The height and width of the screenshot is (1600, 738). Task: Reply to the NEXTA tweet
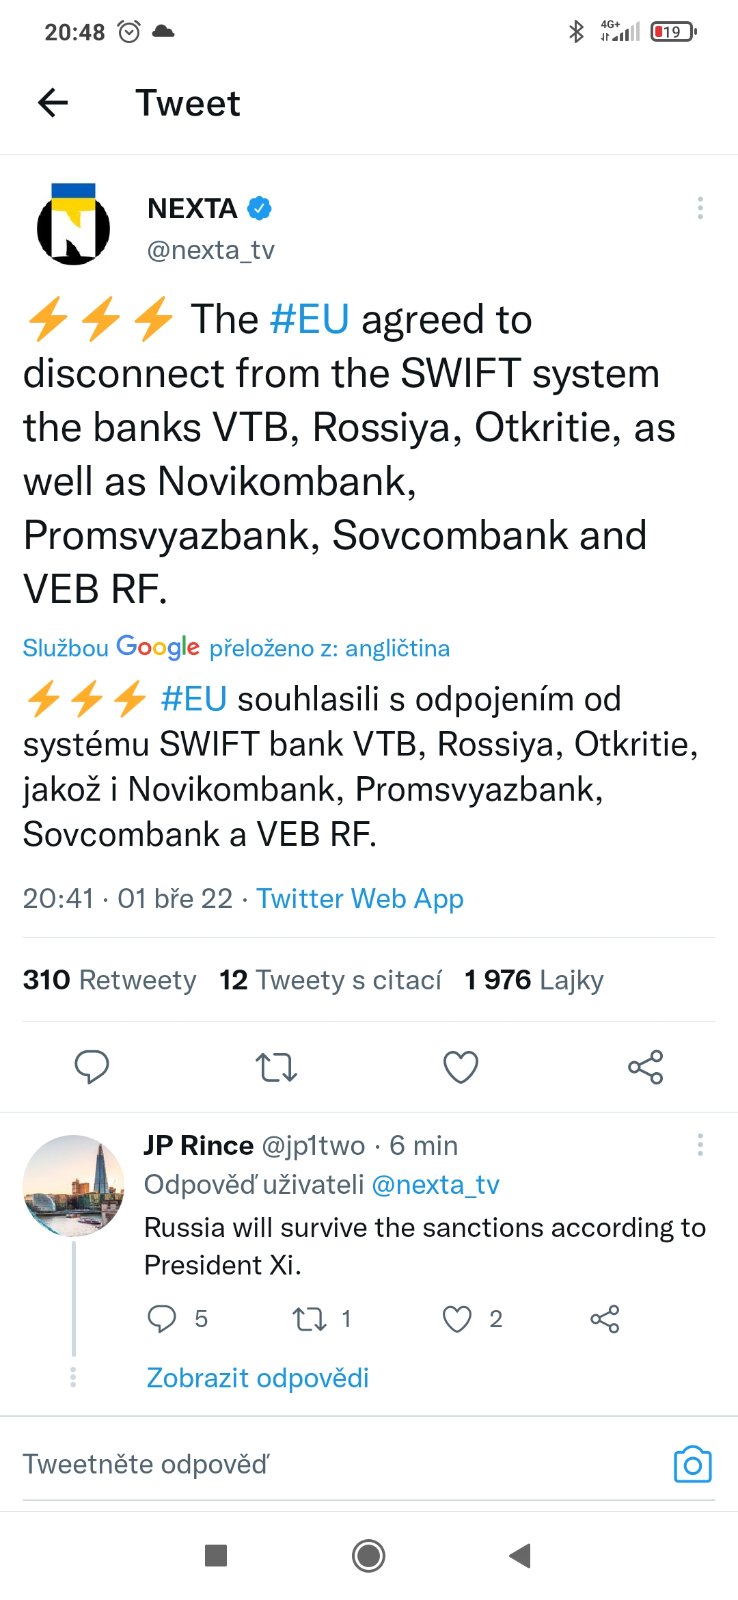pos(92,1067)
